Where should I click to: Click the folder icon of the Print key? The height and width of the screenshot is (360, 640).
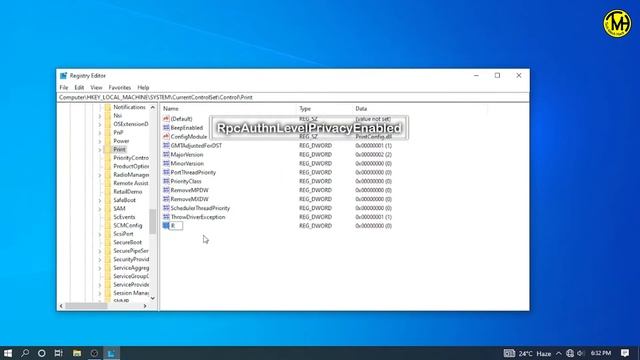click(108, 149)
